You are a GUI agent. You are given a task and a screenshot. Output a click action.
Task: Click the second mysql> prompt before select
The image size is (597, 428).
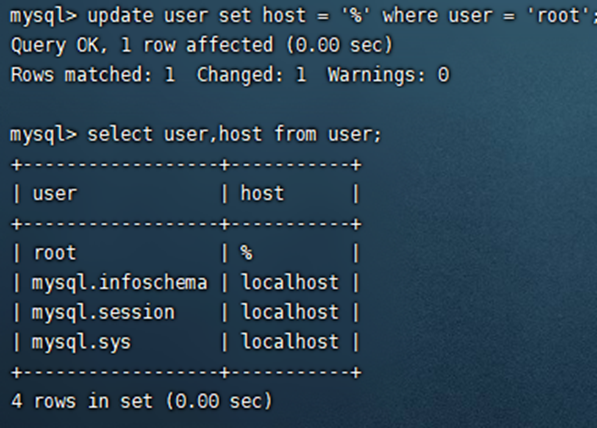tap(43, 135)
